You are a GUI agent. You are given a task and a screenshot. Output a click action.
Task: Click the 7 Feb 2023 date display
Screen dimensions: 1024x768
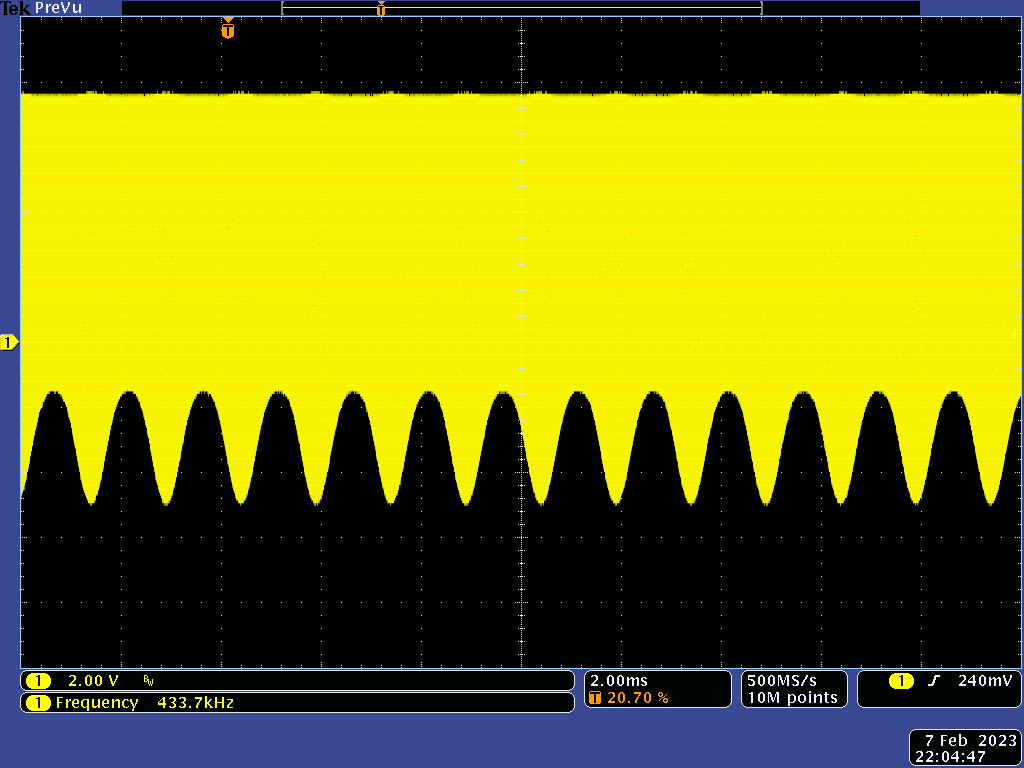(x=970, y=741)
